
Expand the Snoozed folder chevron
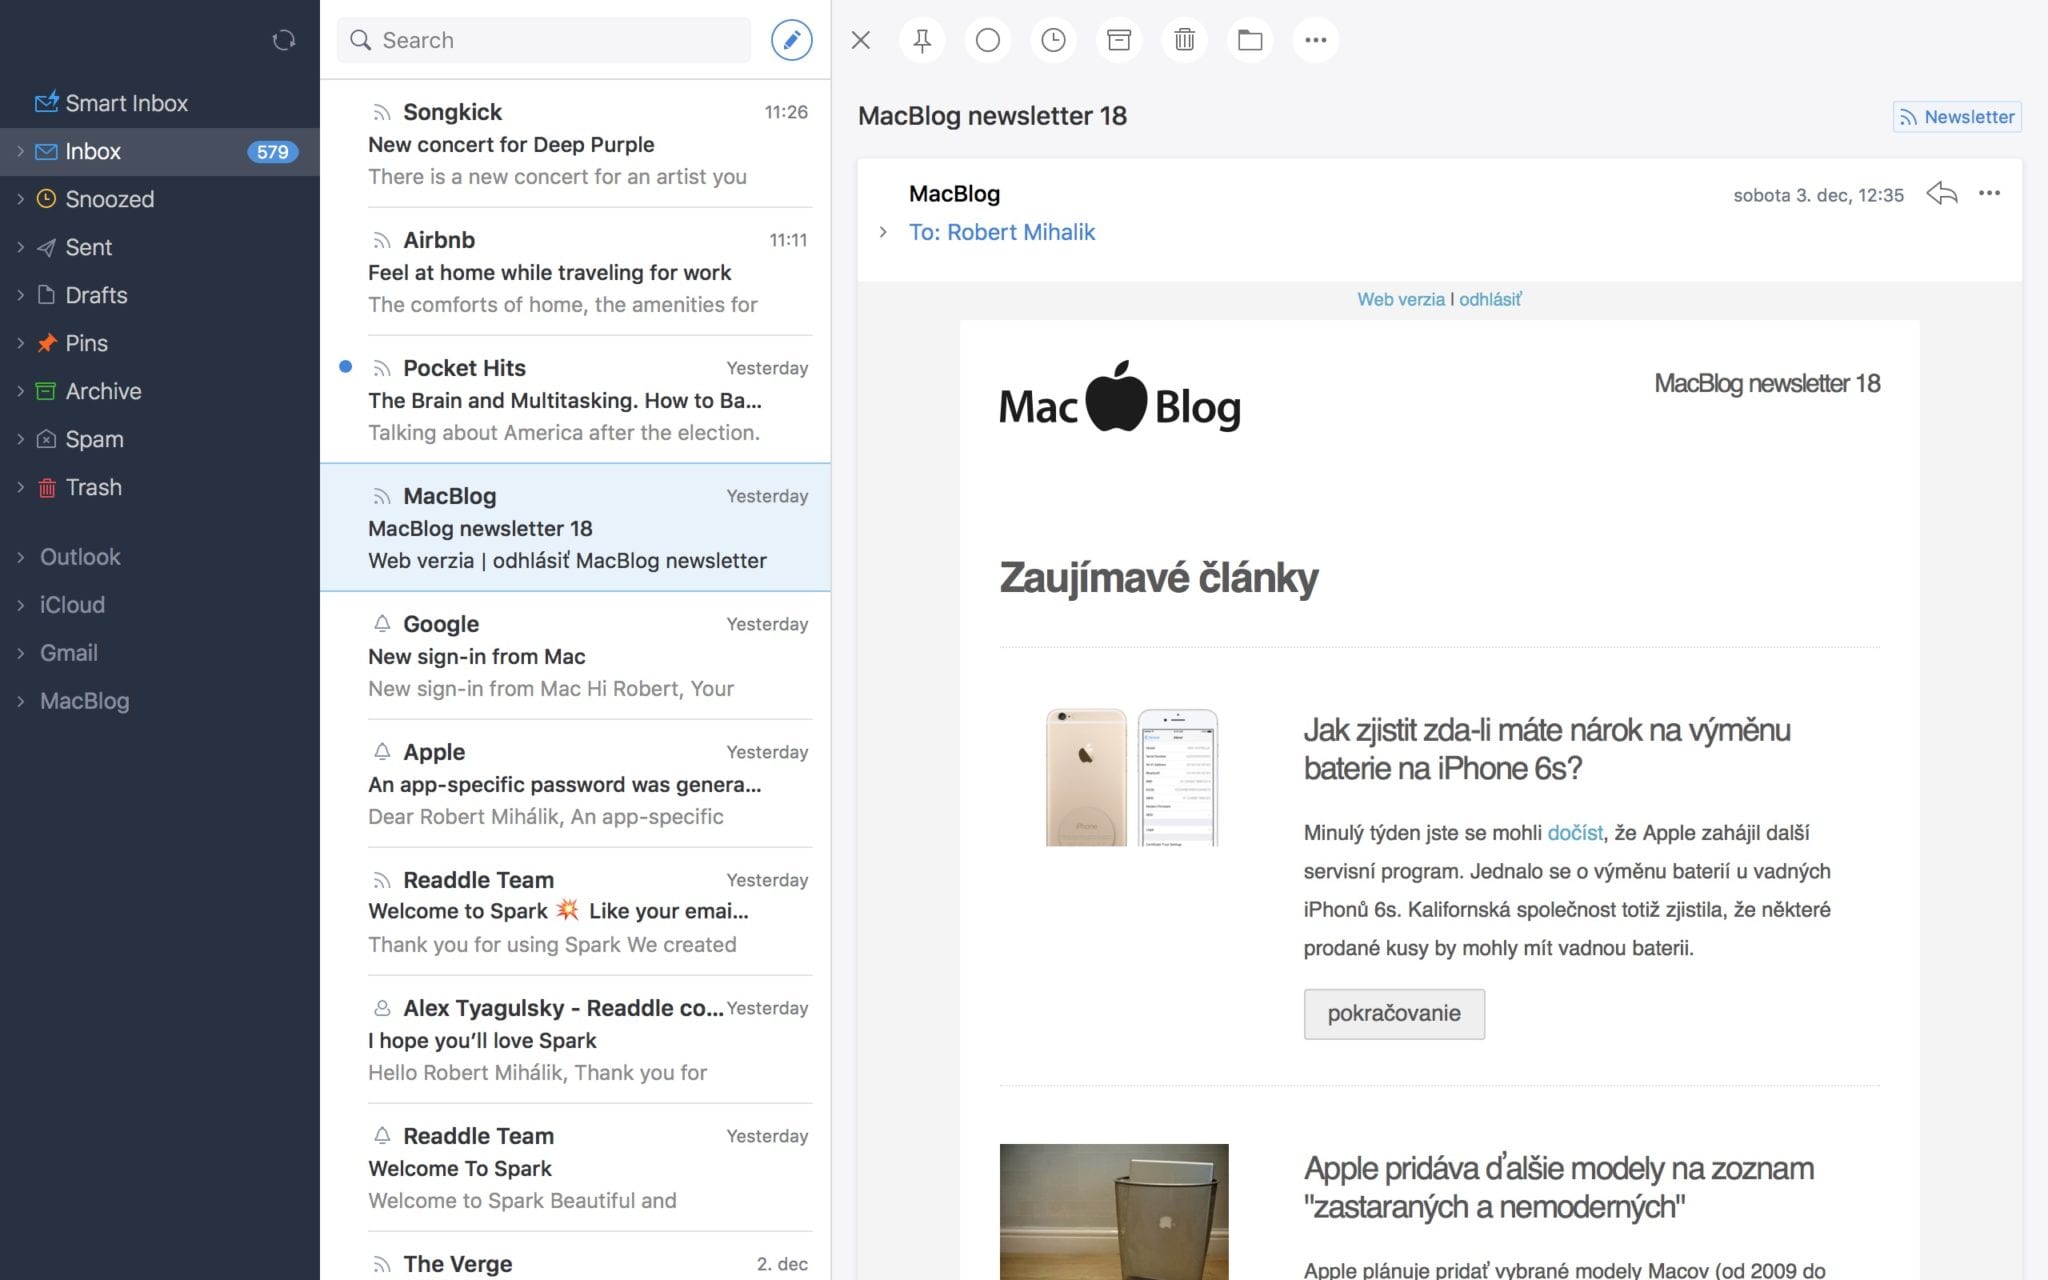coord(20,199)
